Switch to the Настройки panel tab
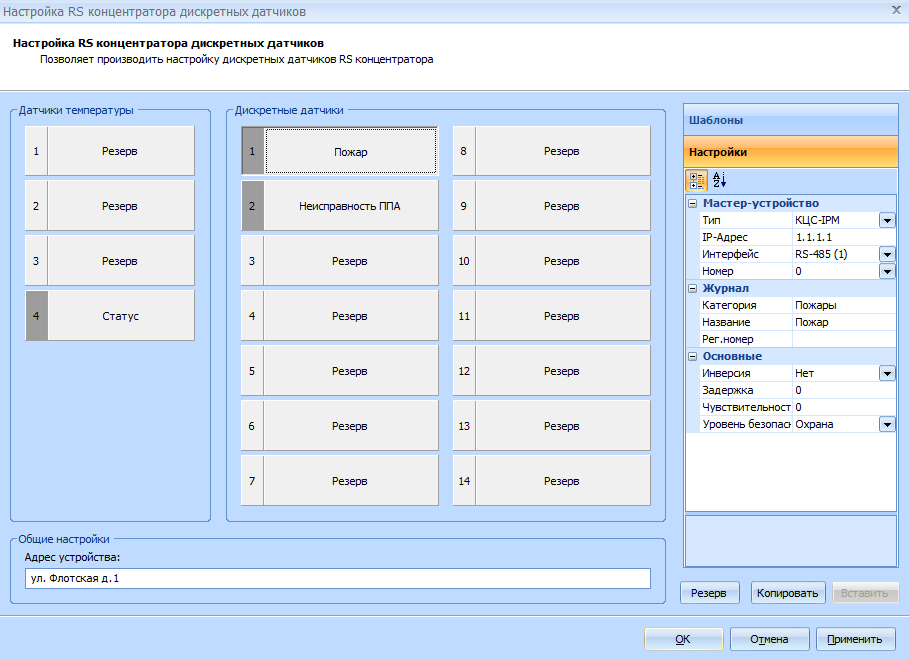The width and height of the screenshot is (909, 660). click(790, 152)
